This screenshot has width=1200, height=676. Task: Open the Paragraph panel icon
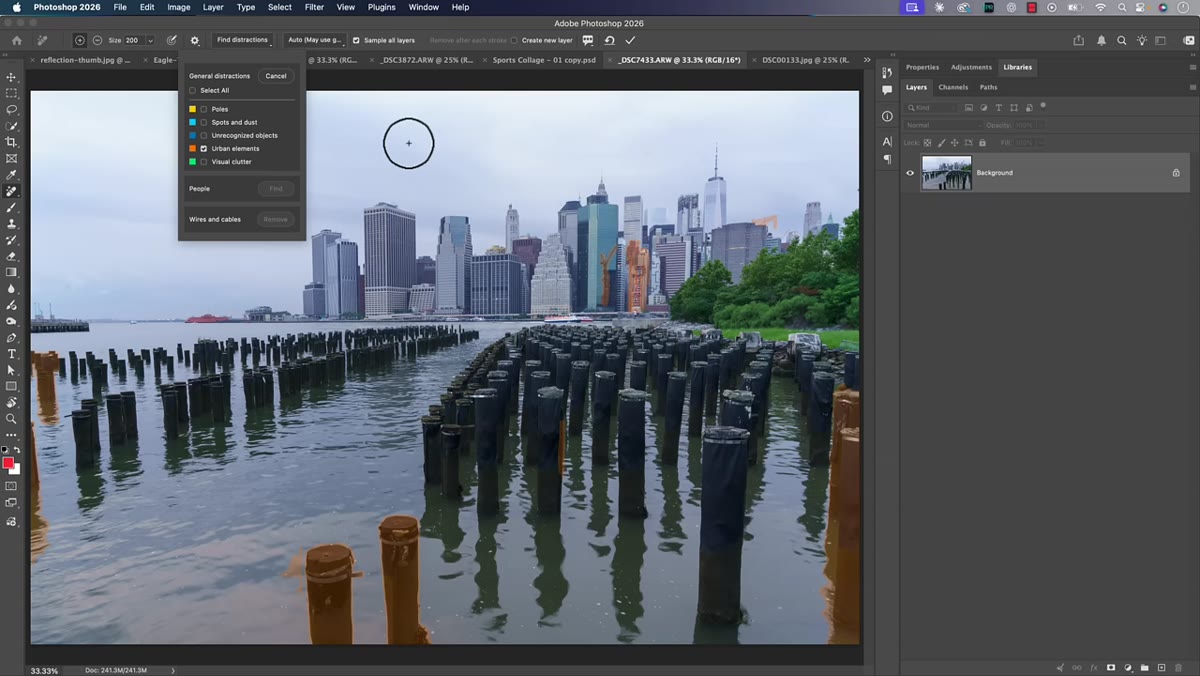[x=887, y=159]
